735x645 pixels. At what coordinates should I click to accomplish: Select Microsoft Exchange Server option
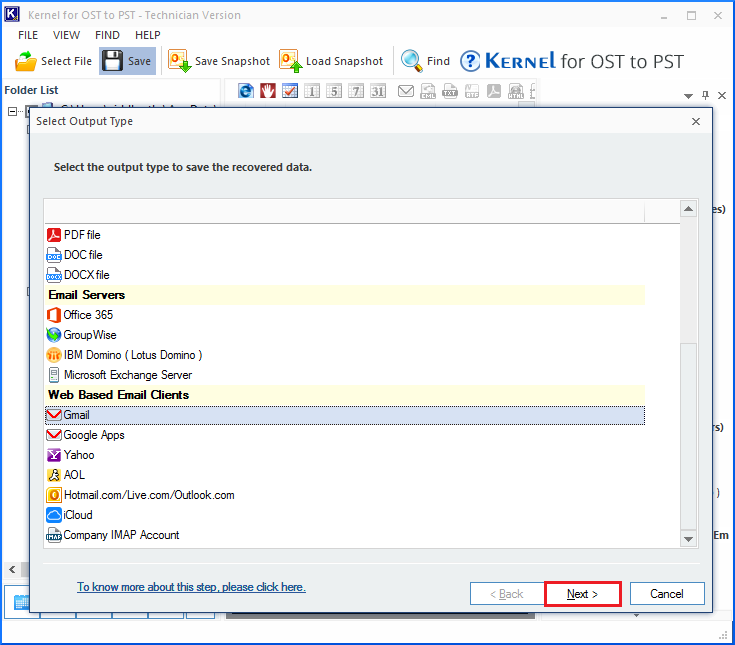(x=345, y=375)
